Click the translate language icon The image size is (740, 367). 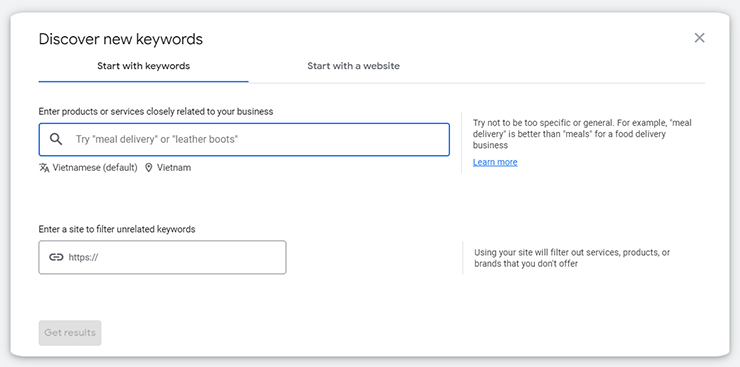click(x=44, y=168)
